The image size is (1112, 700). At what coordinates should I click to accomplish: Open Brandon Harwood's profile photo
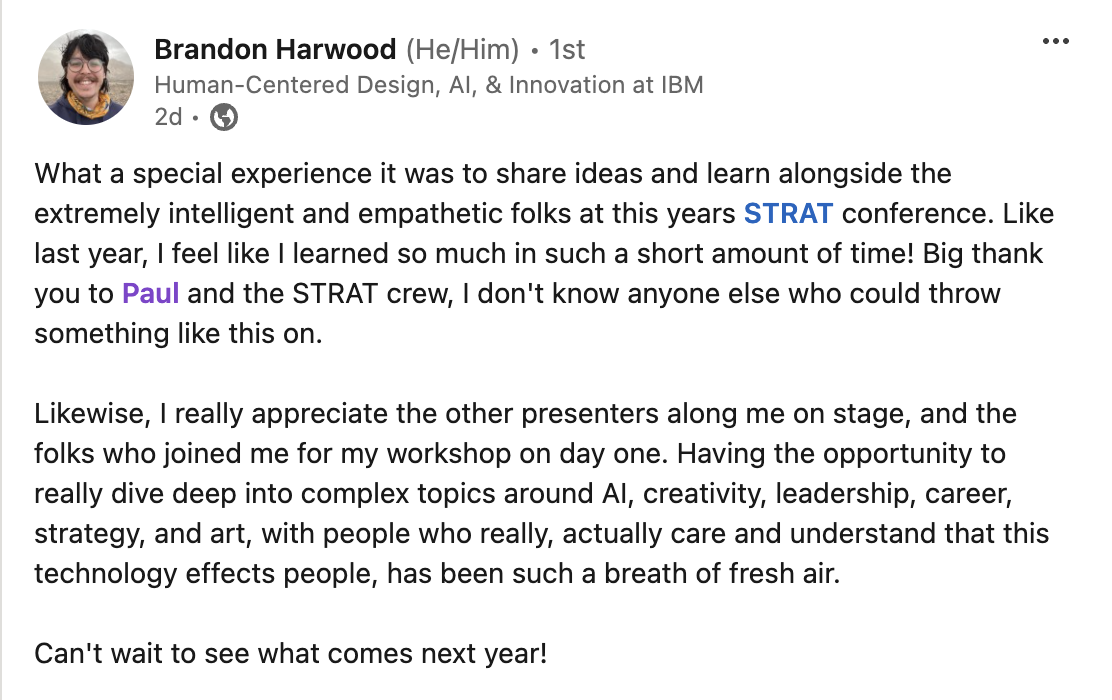(85, 77)
